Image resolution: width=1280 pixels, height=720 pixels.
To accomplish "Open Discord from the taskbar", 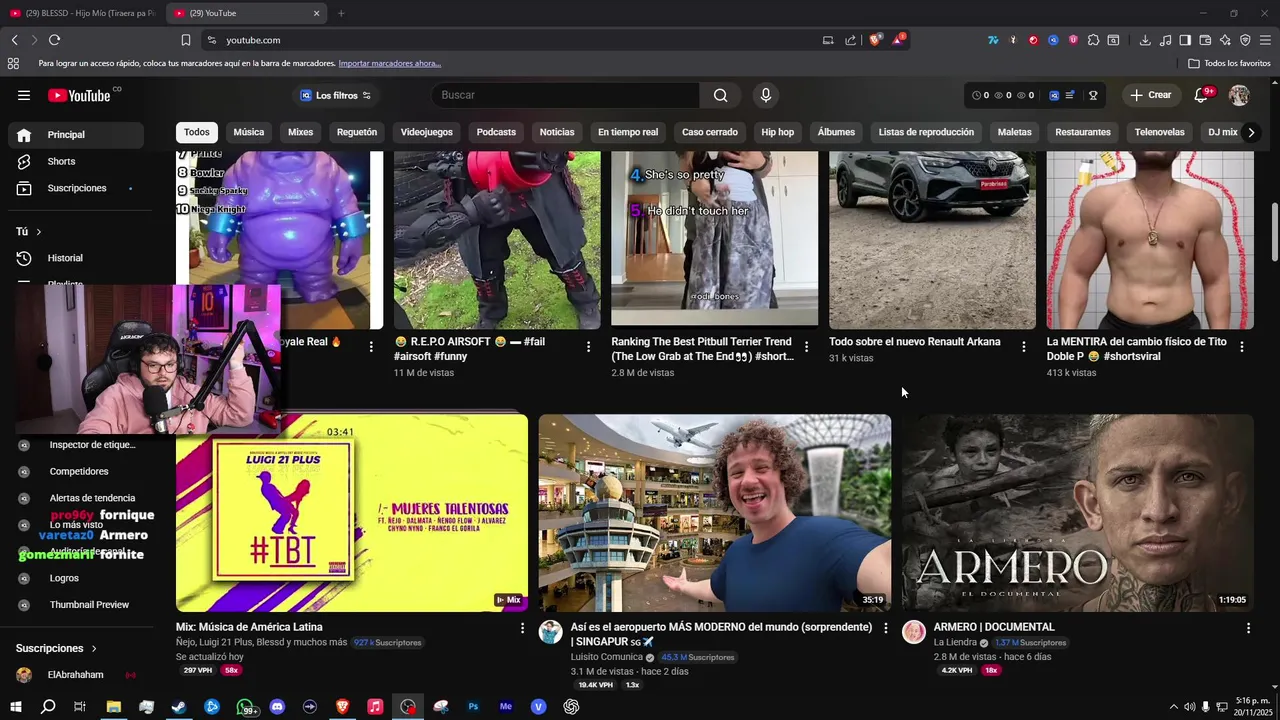I will click(277, 706).
